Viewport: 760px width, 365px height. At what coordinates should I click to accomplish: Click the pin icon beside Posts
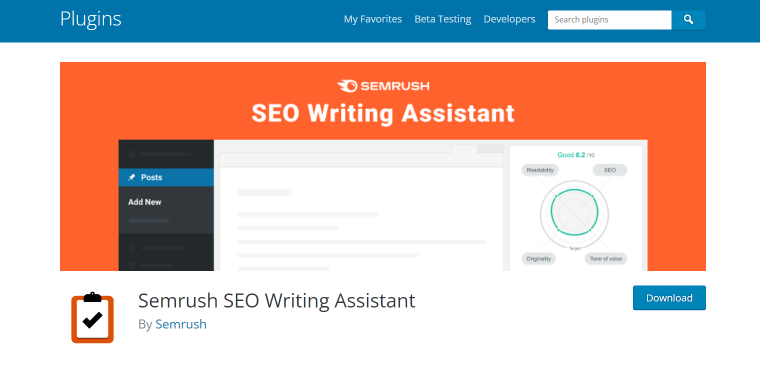coord(131,177)
